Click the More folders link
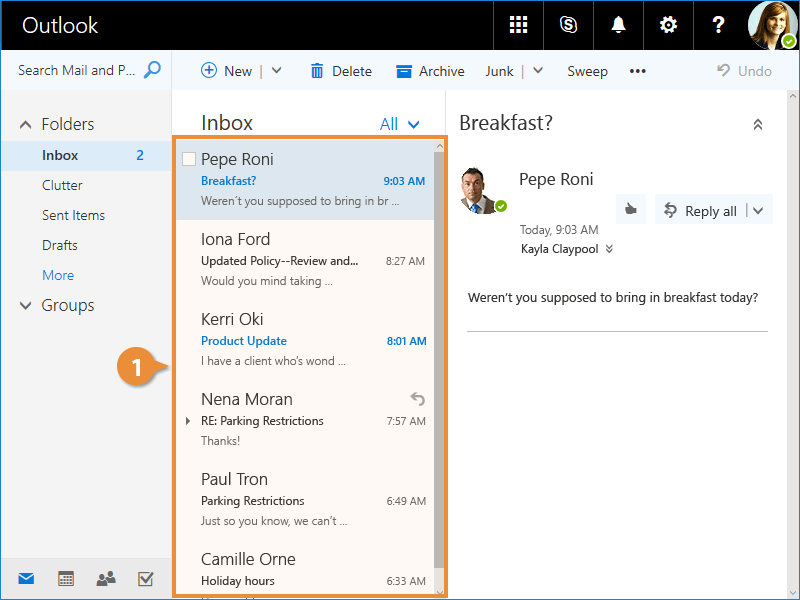Screen dimensions: 800x600 pos(58,275)
